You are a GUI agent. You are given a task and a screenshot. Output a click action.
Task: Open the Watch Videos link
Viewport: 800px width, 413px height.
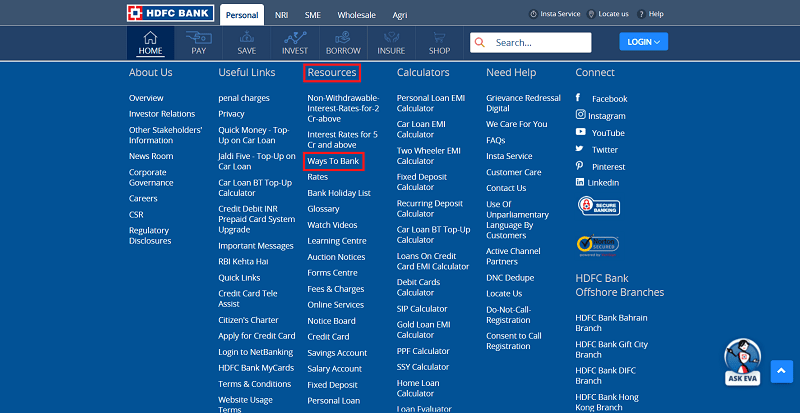point(332,225)
